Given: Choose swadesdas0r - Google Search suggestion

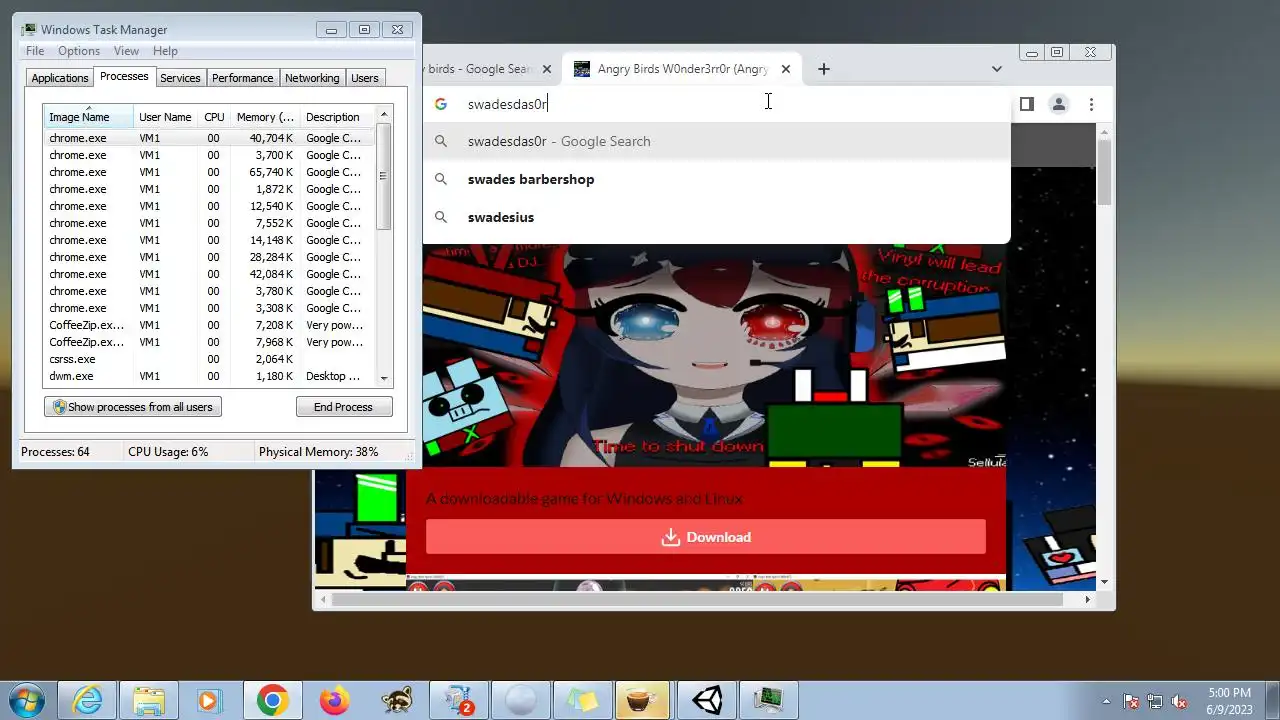Looking at the screenshot, I should click(716, 141).
